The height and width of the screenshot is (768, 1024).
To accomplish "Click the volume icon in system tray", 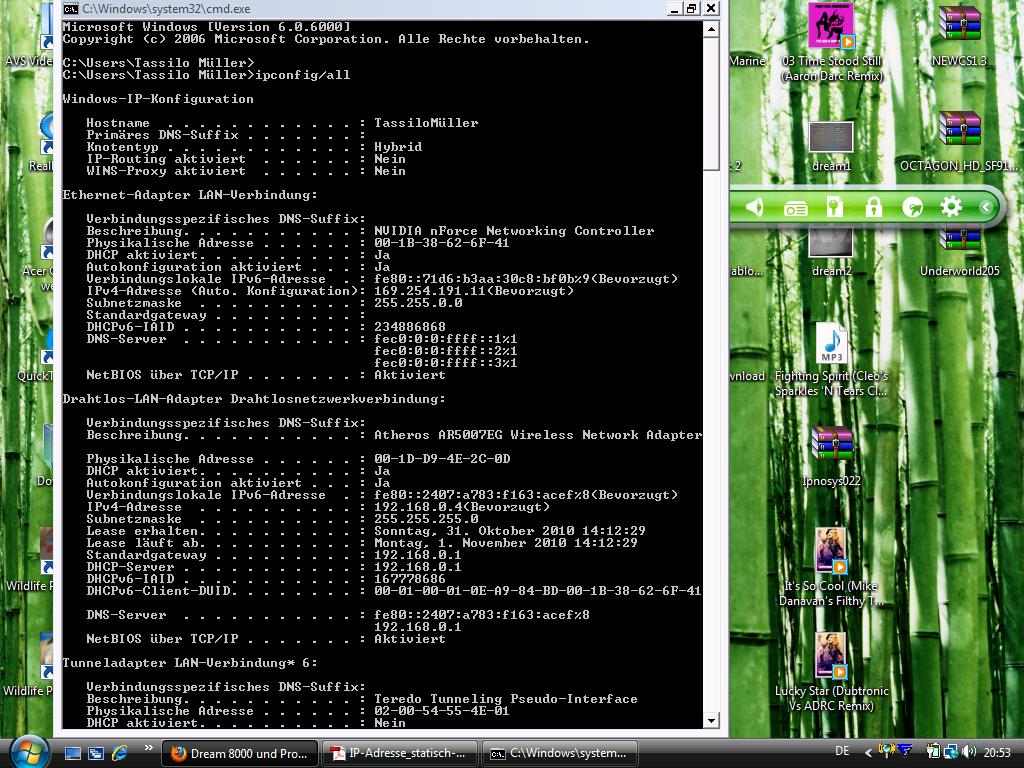I will [968, 752].
